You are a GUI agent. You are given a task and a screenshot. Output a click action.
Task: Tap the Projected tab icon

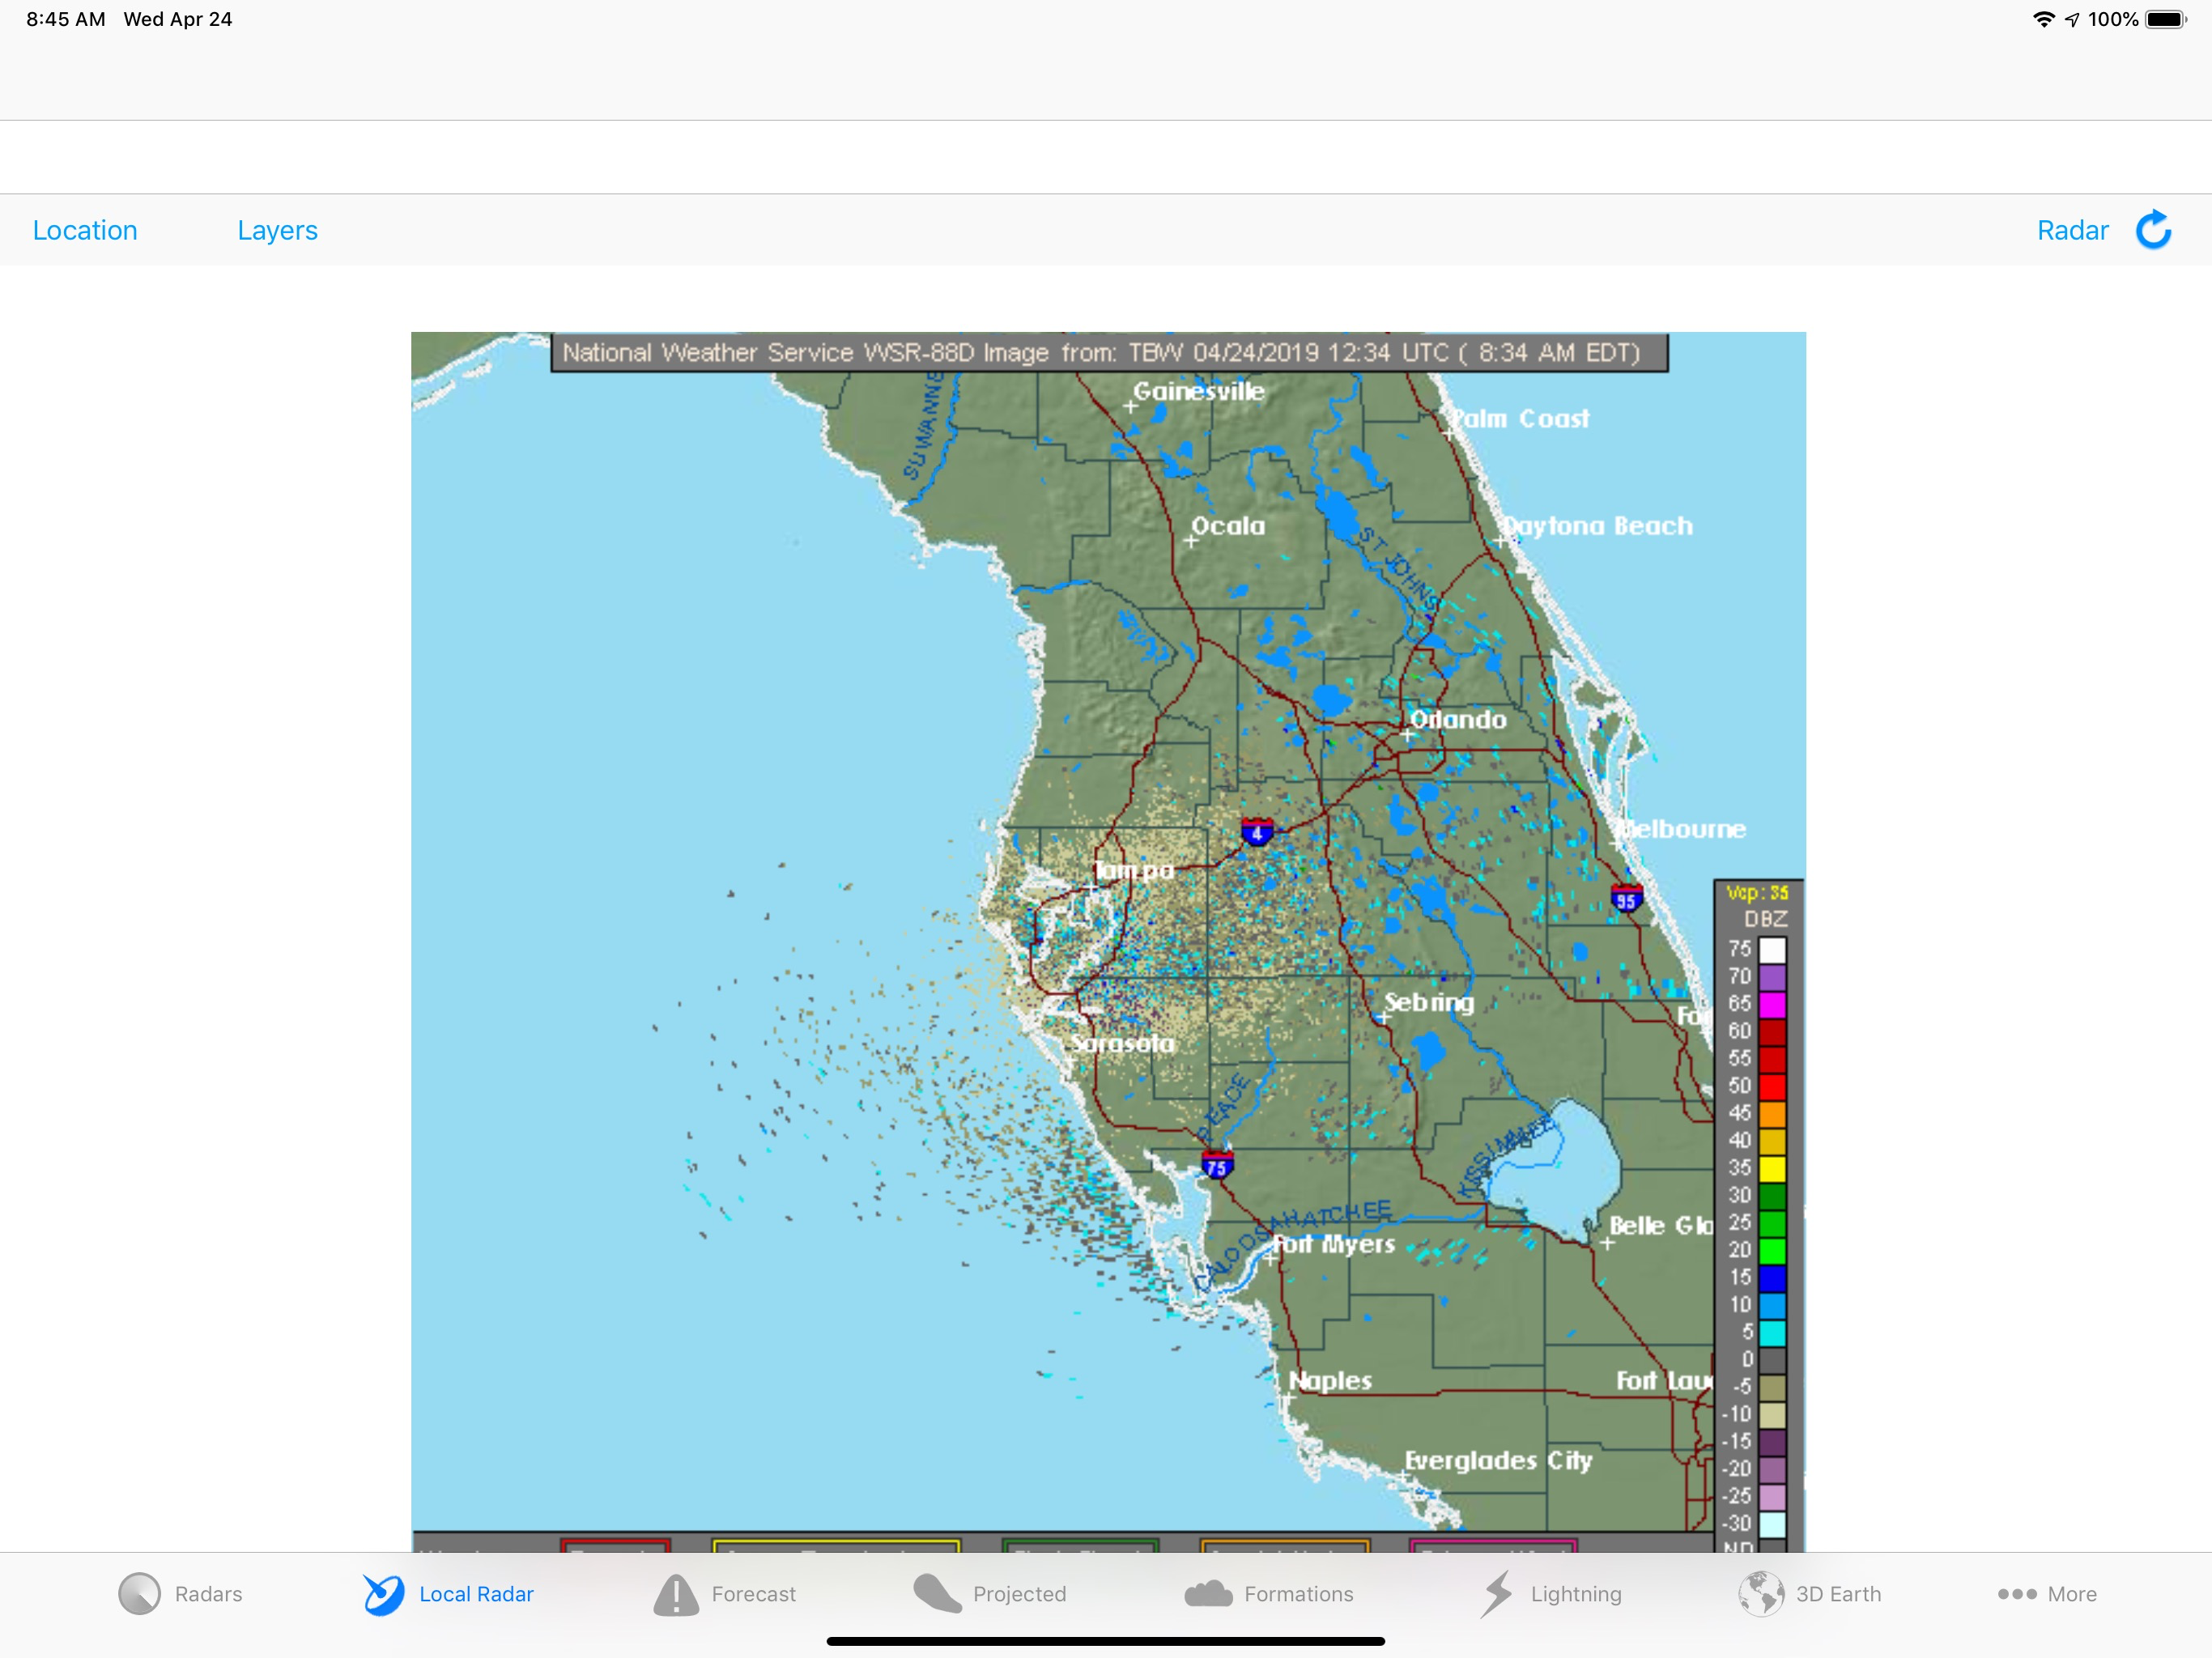pyautogui.click(x=937, y=1594)
